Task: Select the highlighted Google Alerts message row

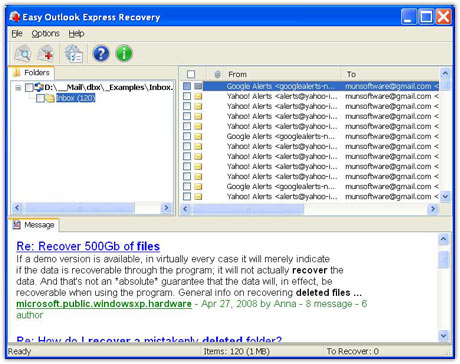Action: tap(310, 86)
